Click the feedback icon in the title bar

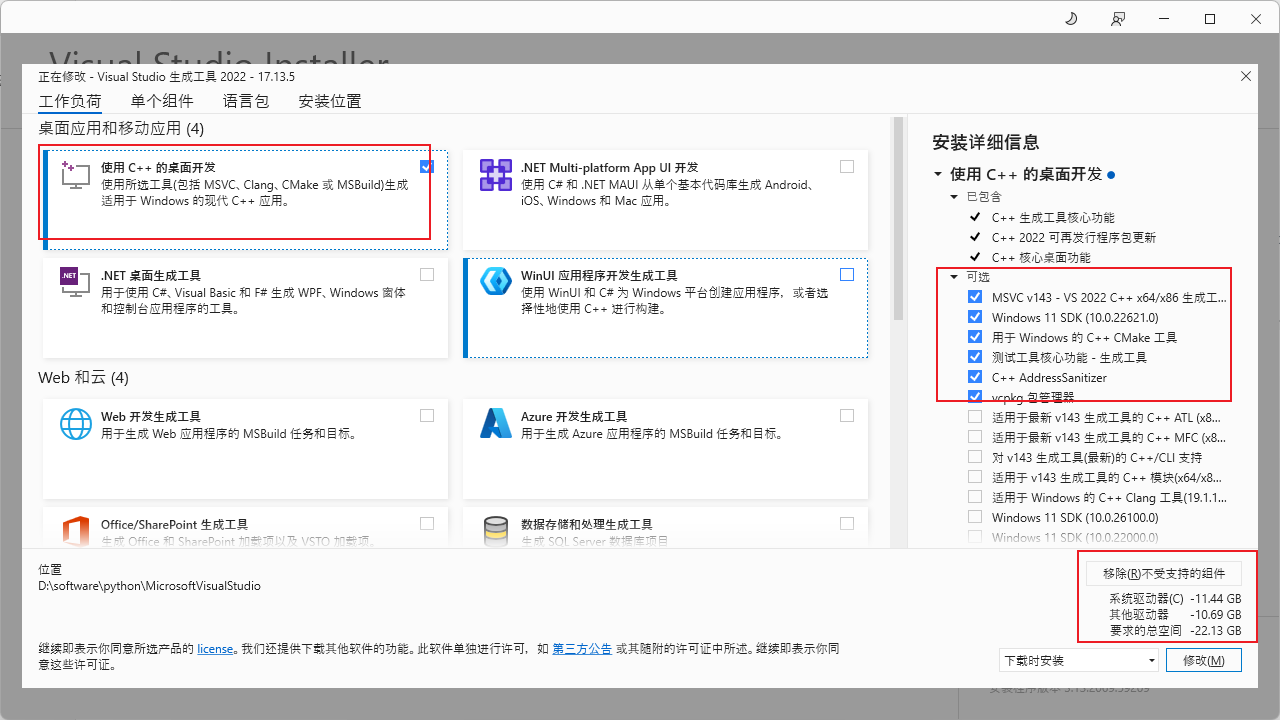(x=1117, y=19)
